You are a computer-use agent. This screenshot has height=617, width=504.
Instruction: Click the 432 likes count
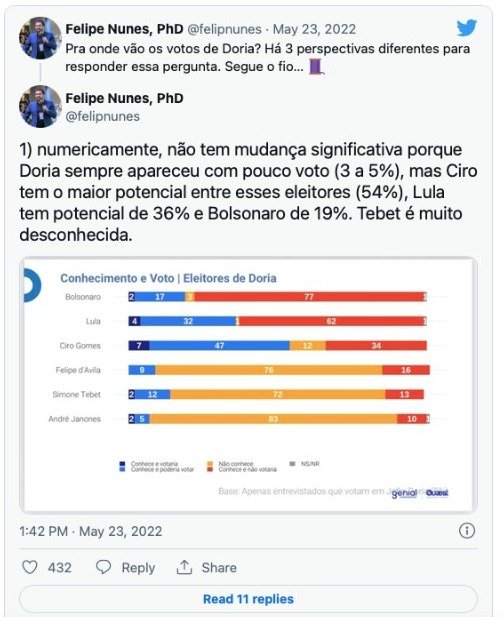click(59, 568)
